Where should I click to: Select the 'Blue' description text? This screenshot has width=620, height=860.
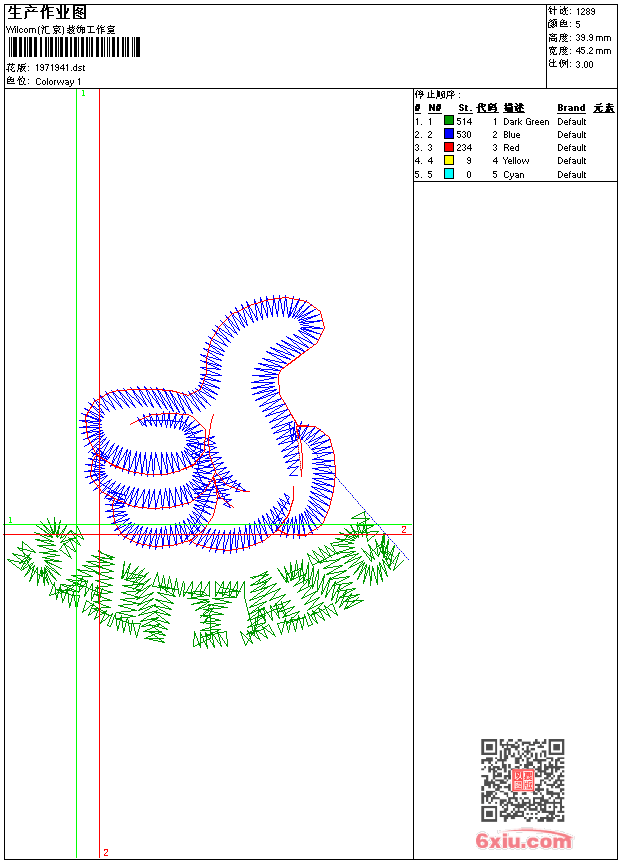[x=511, y=134]
